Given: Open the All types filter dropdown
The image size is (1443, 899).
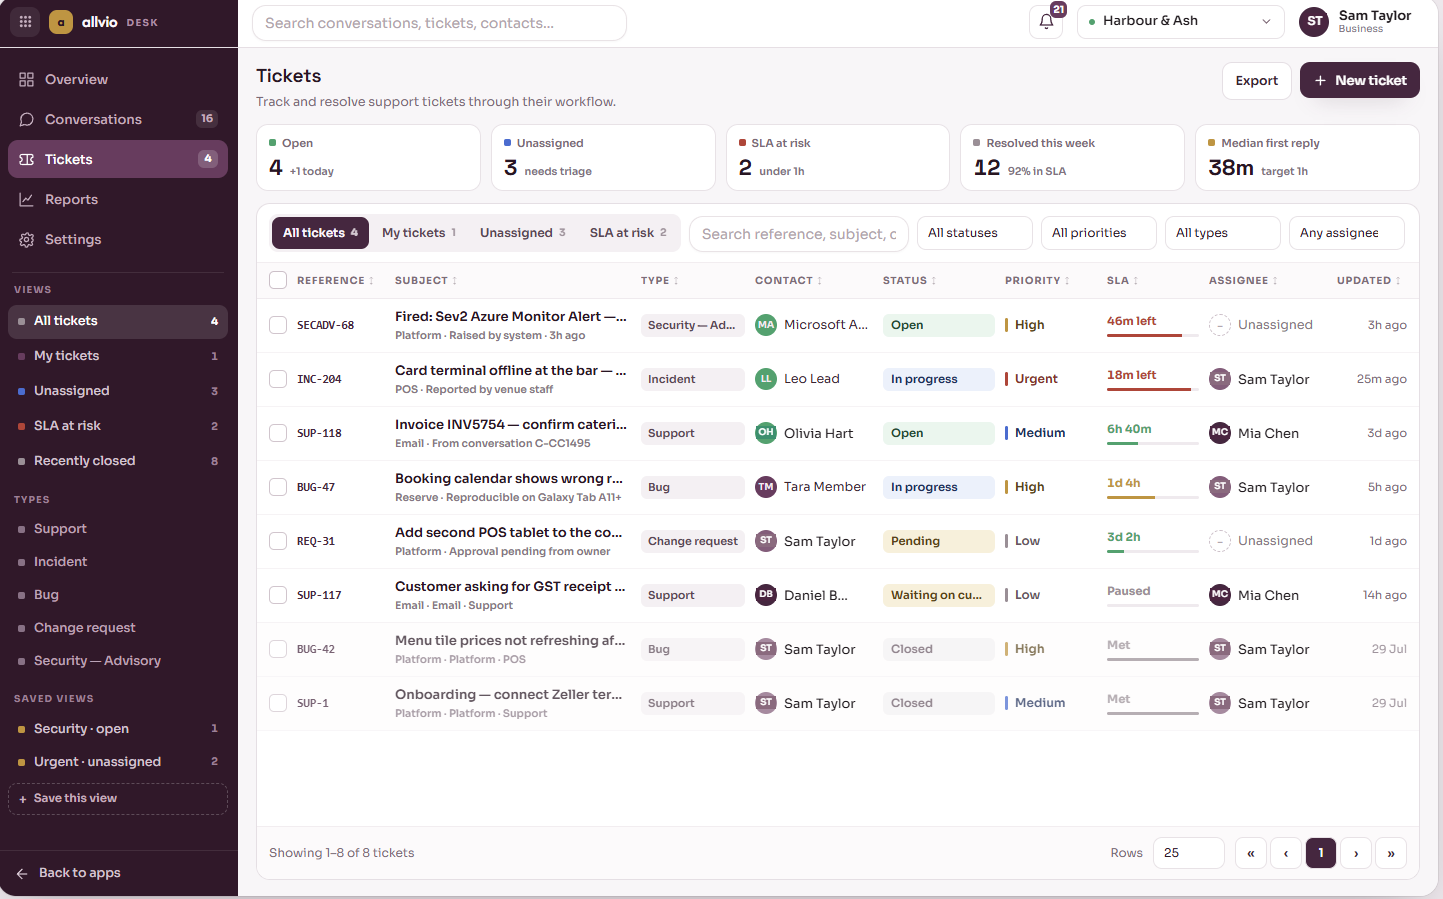Looking at the screenshot, I should click(1222, 233).
